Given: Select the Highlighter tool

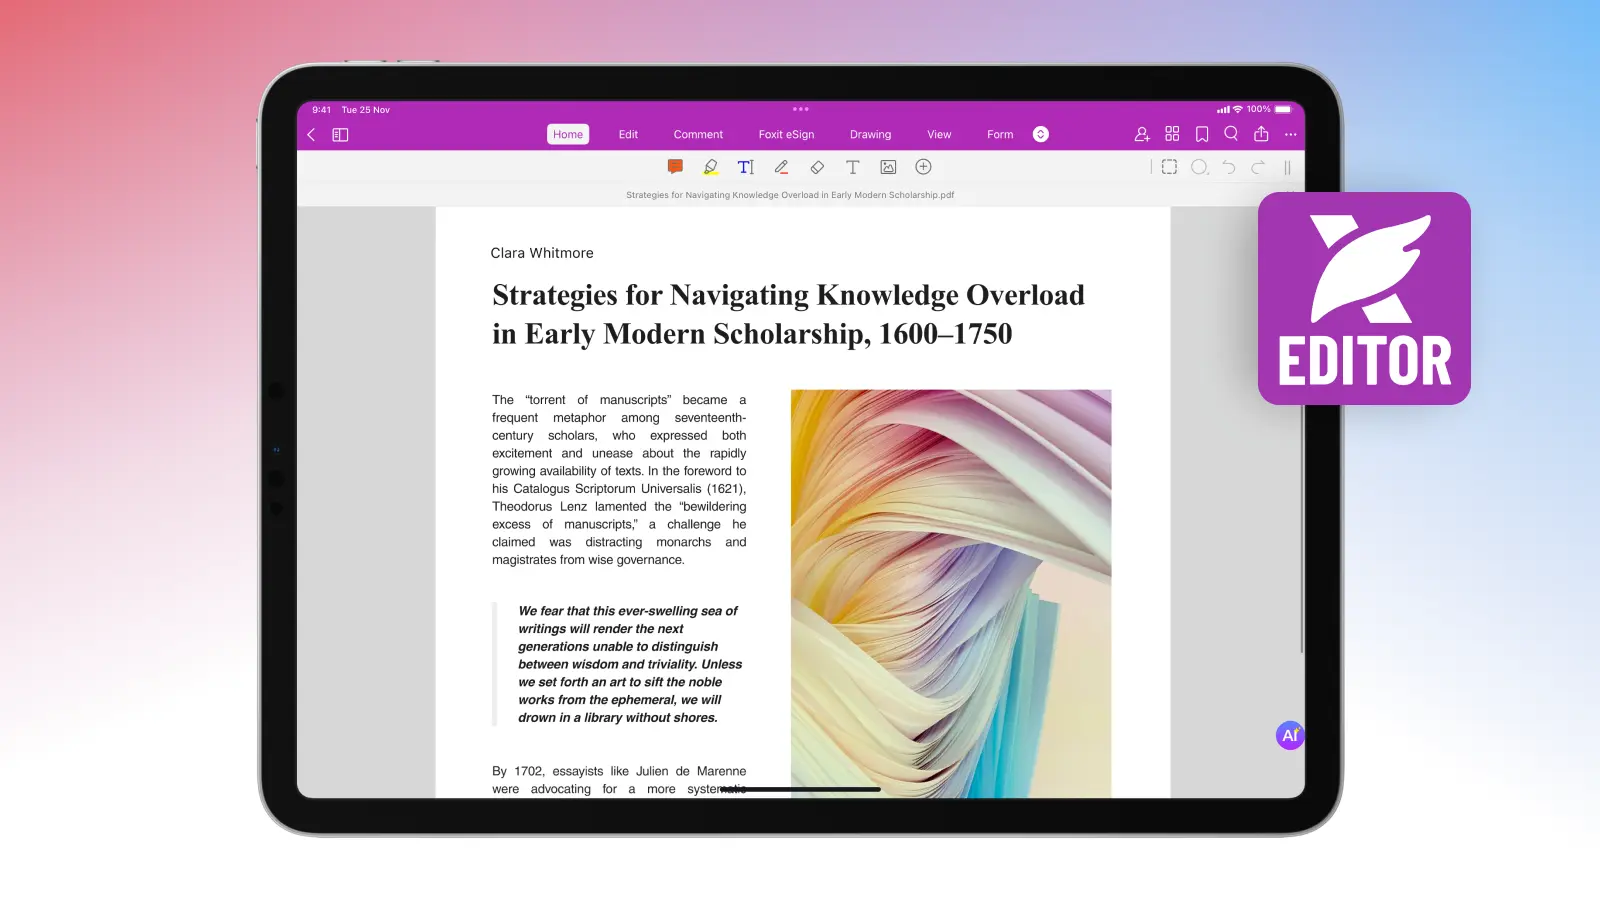Looking at the screenshot, I should click(710, 167).
